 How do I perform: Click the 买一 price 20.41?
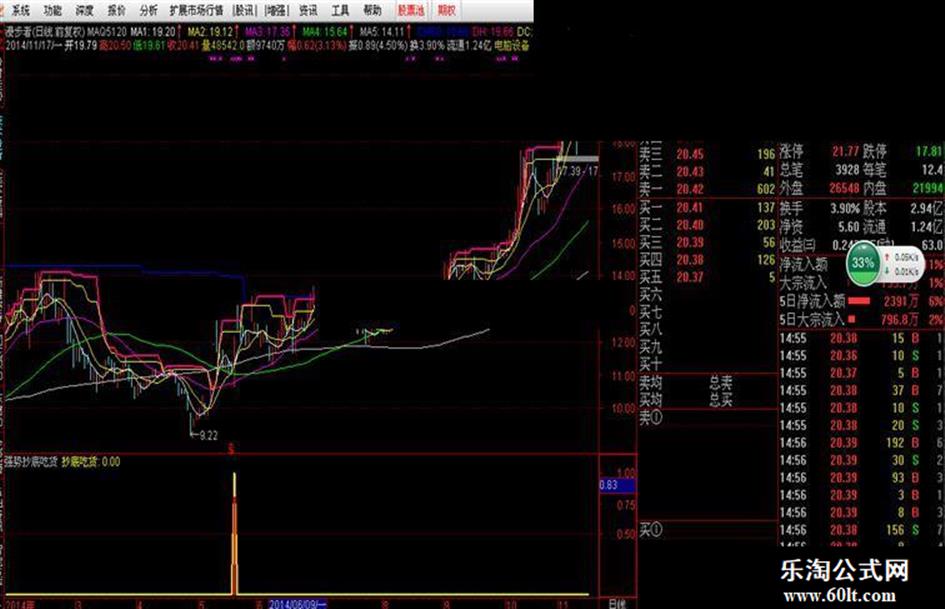coord(689,208)
